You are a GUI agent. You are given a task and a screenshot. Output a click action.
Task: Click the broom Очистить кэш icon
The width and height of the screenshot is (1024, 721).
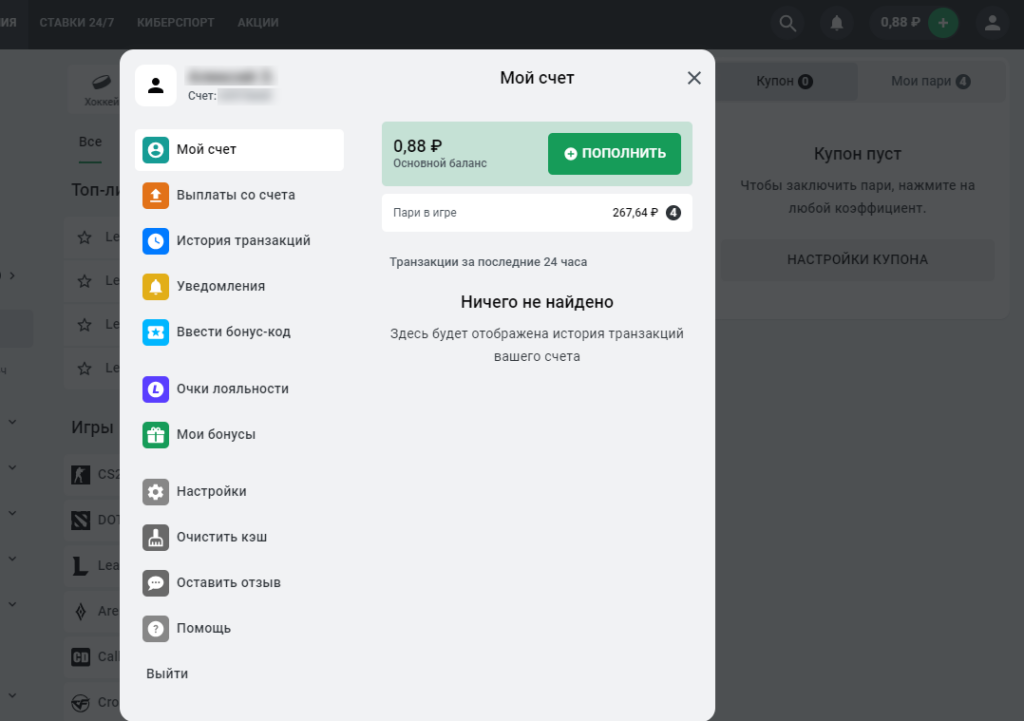coord(155,537)
